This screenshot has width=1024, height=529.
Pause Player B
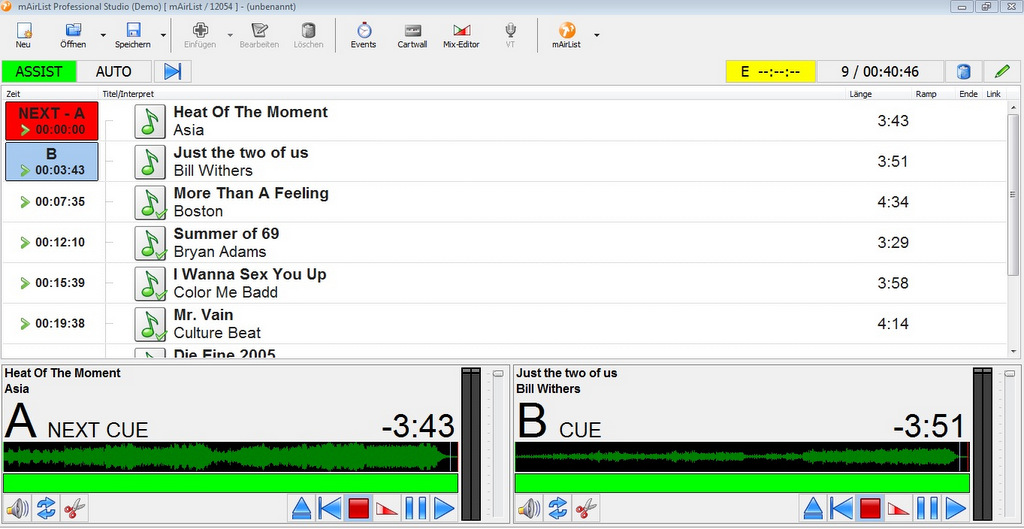(927, 507)
